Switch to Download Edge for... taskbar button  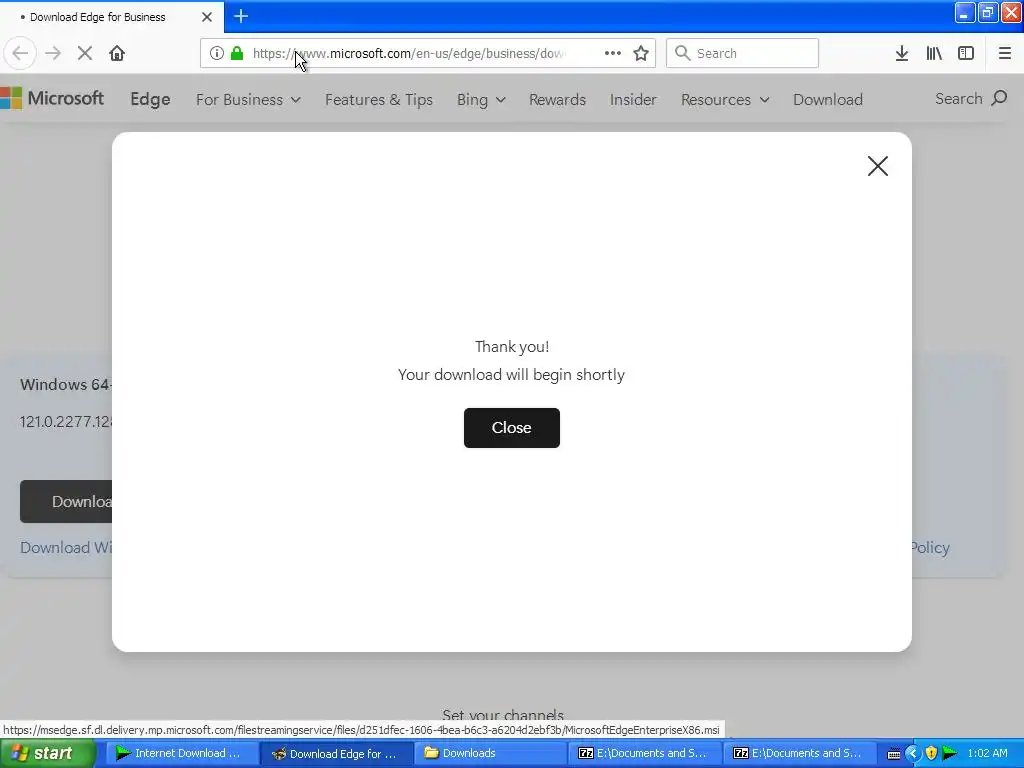click(336, 753)
